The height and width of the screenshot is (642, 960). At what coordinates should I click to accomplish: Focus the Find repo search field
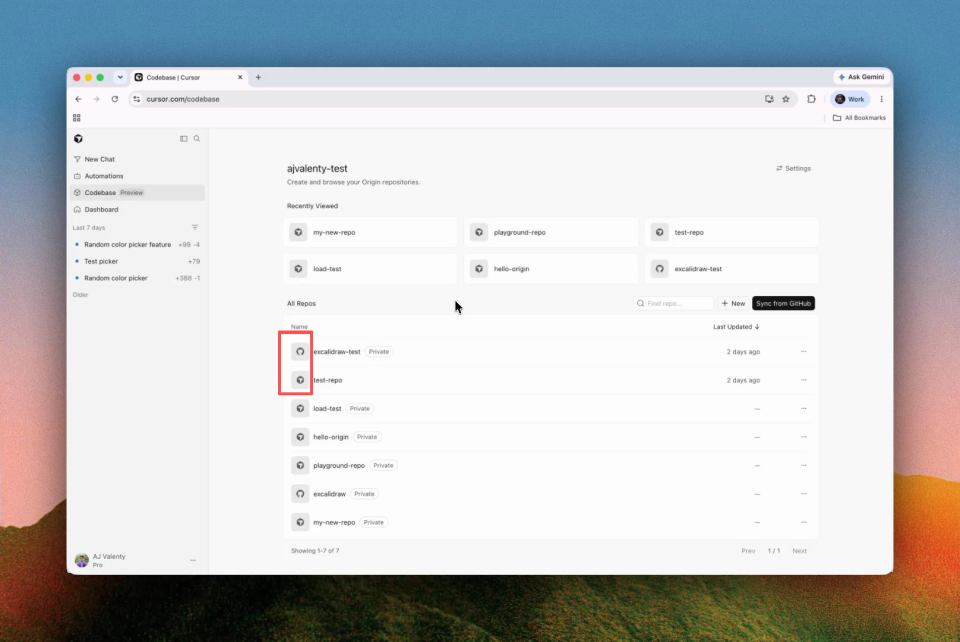(673, 304)
